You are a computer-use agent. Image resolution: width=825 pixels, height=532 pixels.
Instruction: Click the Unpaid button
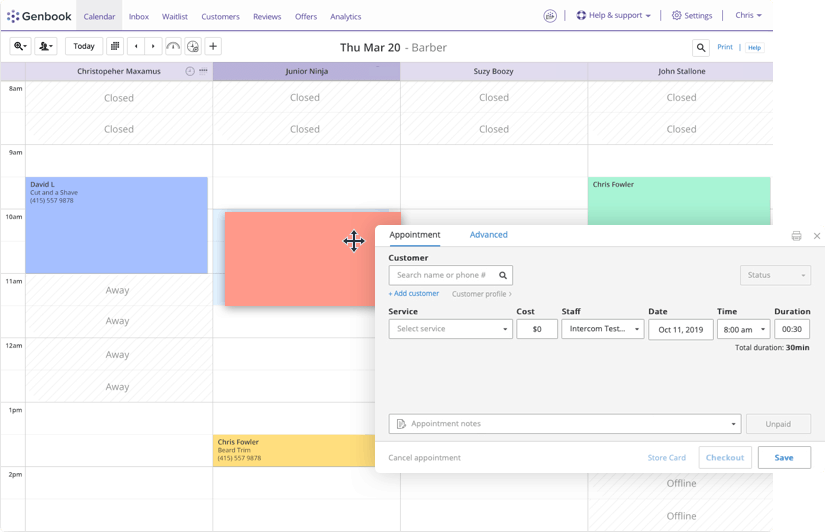pos(778,424)
